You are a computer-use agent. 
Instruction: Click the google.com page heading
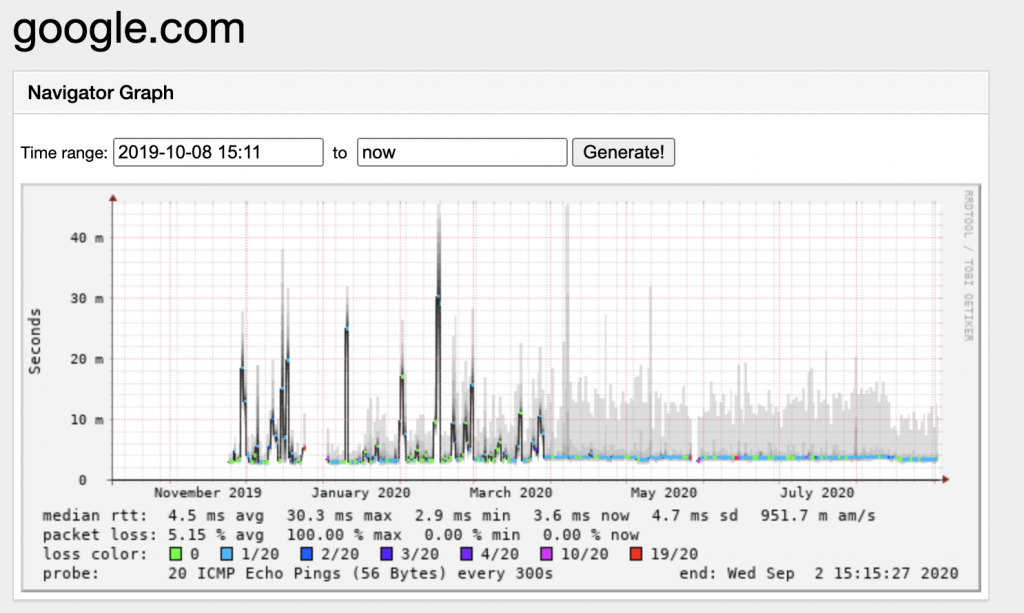[x=128, y=30]
